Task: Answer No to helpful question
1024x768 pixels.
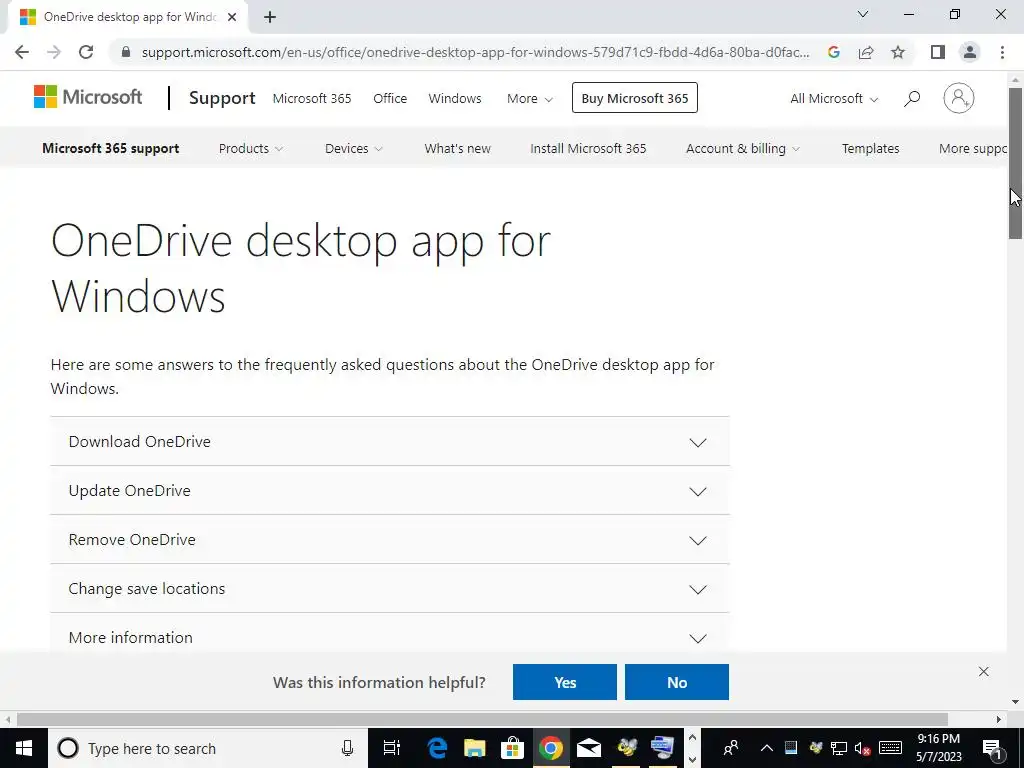Action: (x=677, y=682)
